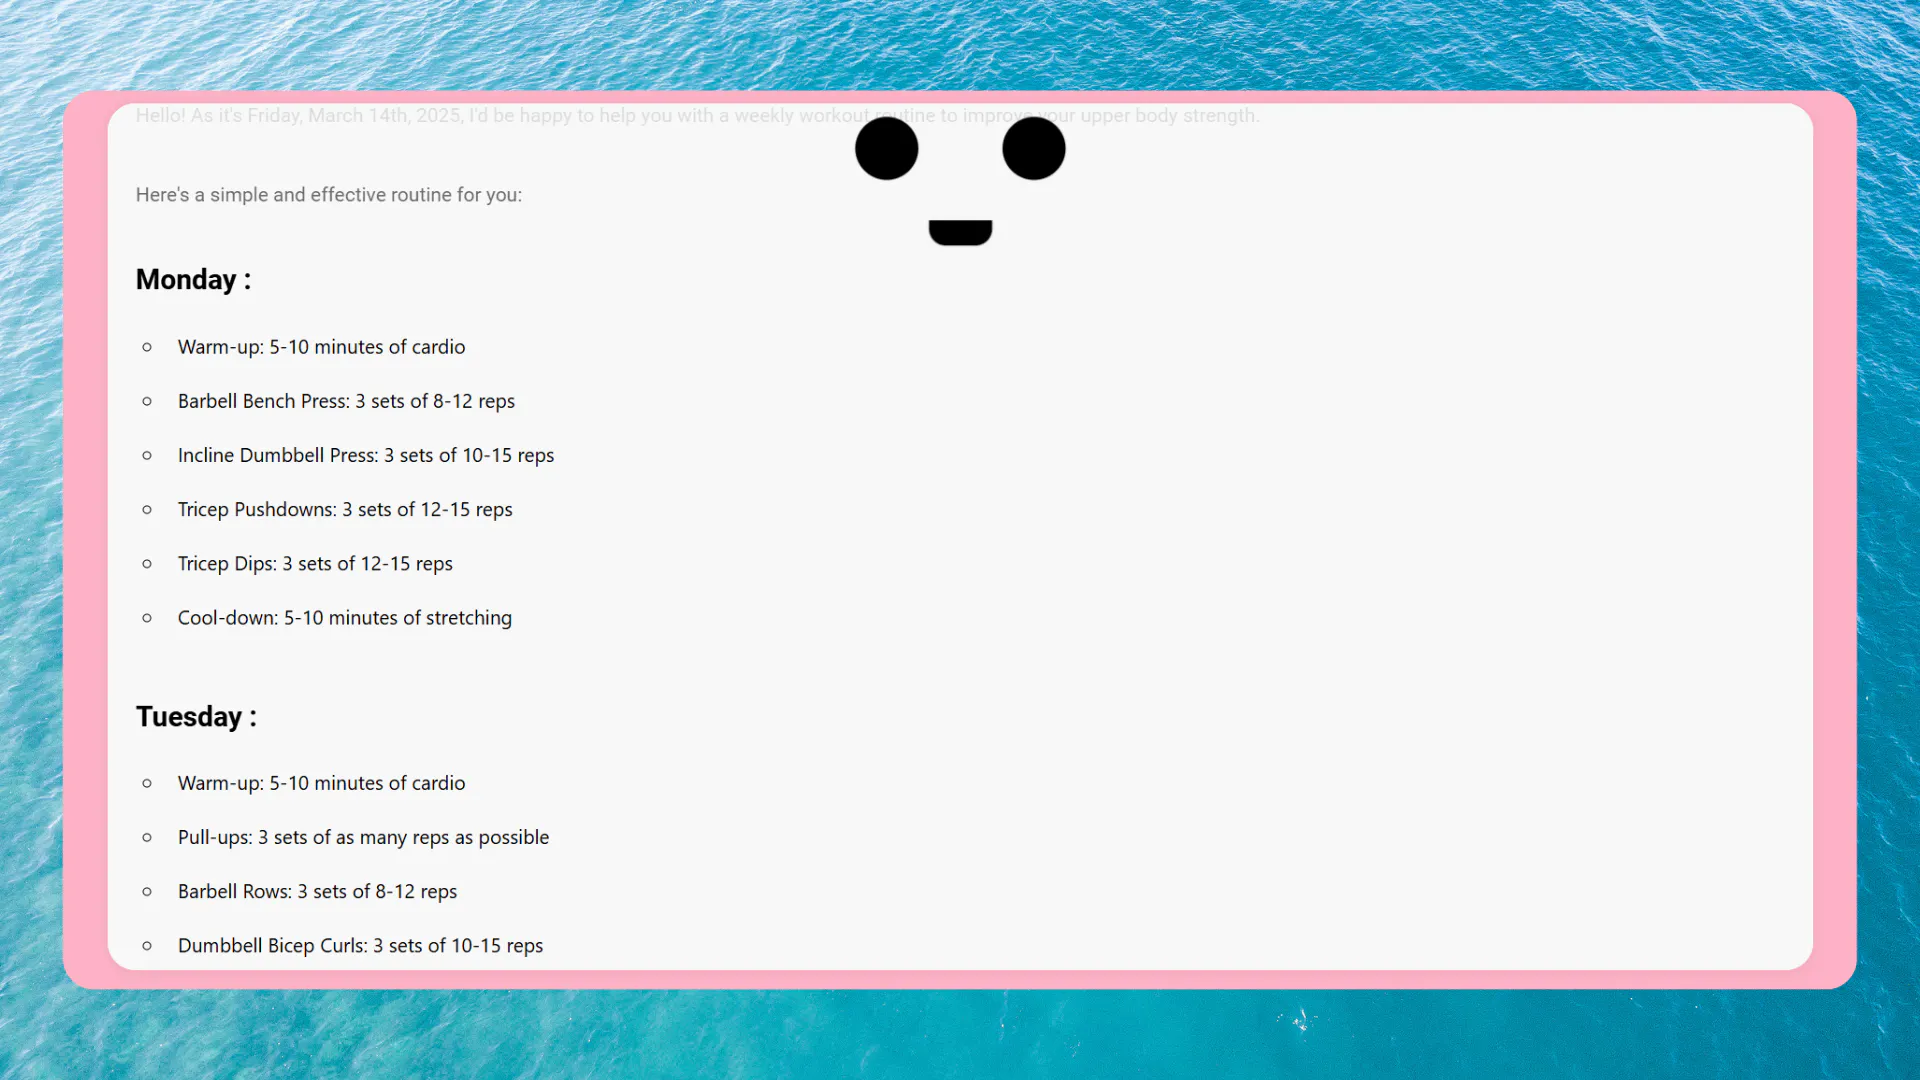Click the left eye of the assistant face
The width and height of the screenshot is (1920, 1080).
click(887, 148)
